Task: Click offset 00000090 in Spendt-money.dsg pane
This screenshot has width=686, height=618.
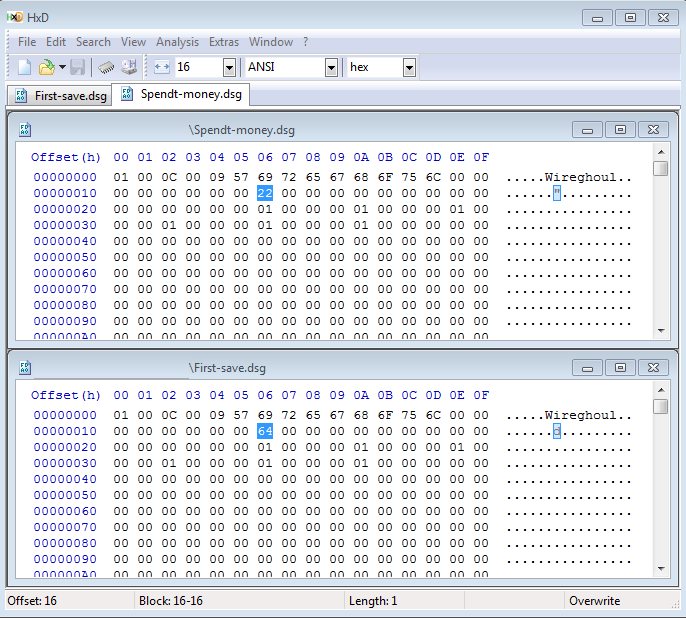Action: coord(65,321)
